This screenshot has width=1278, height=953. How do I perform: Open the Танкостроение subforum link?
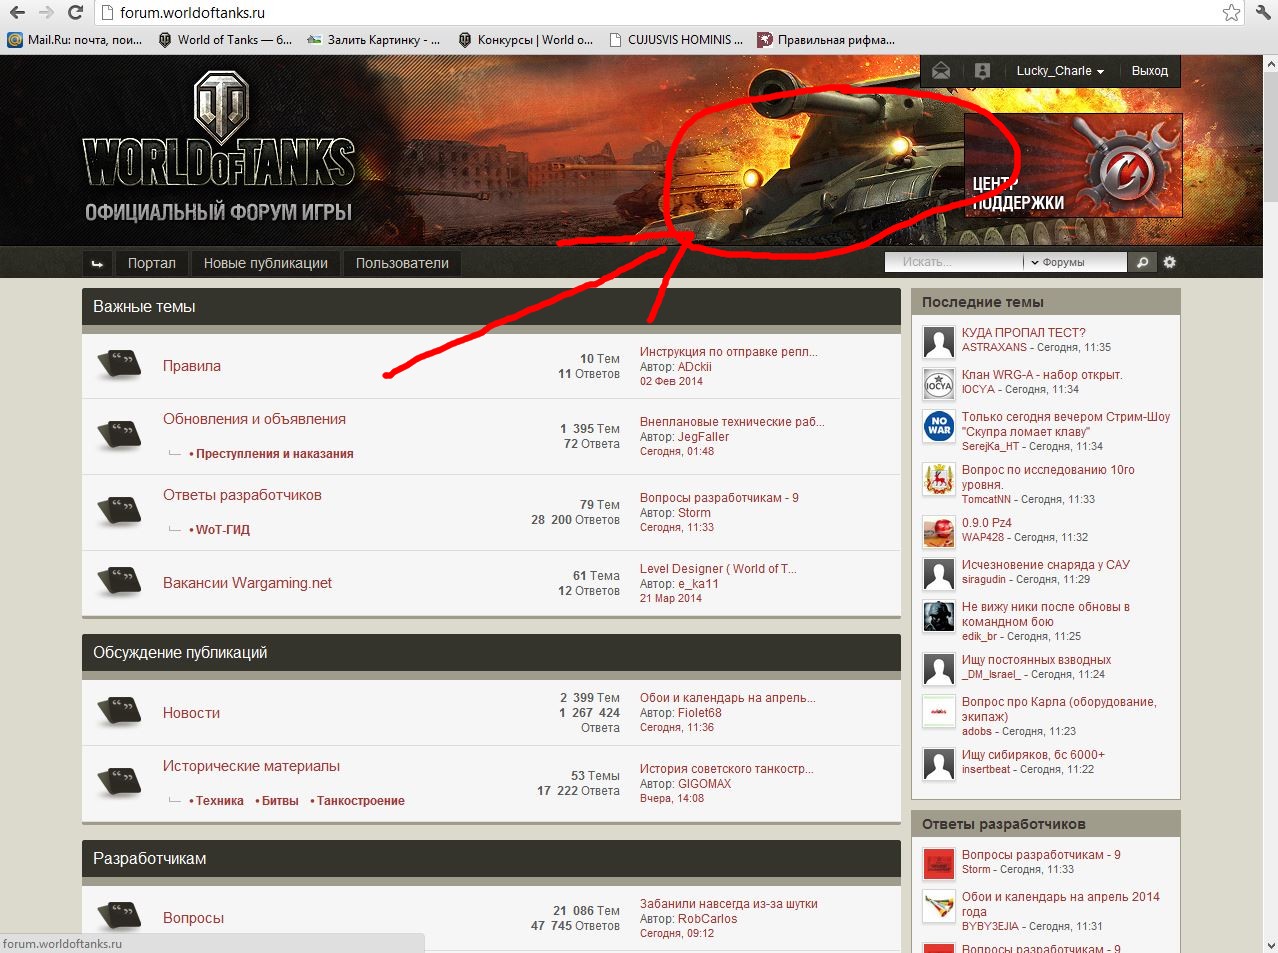(x=361, y=800)
